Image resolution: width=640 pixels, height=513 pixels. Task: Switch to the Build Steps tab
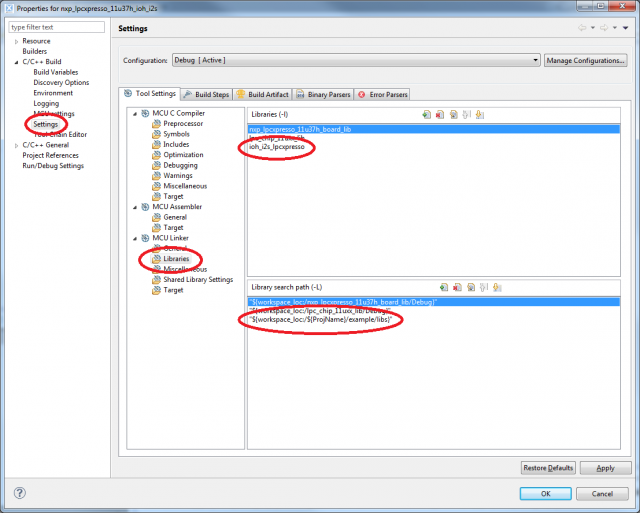[207, 94]
